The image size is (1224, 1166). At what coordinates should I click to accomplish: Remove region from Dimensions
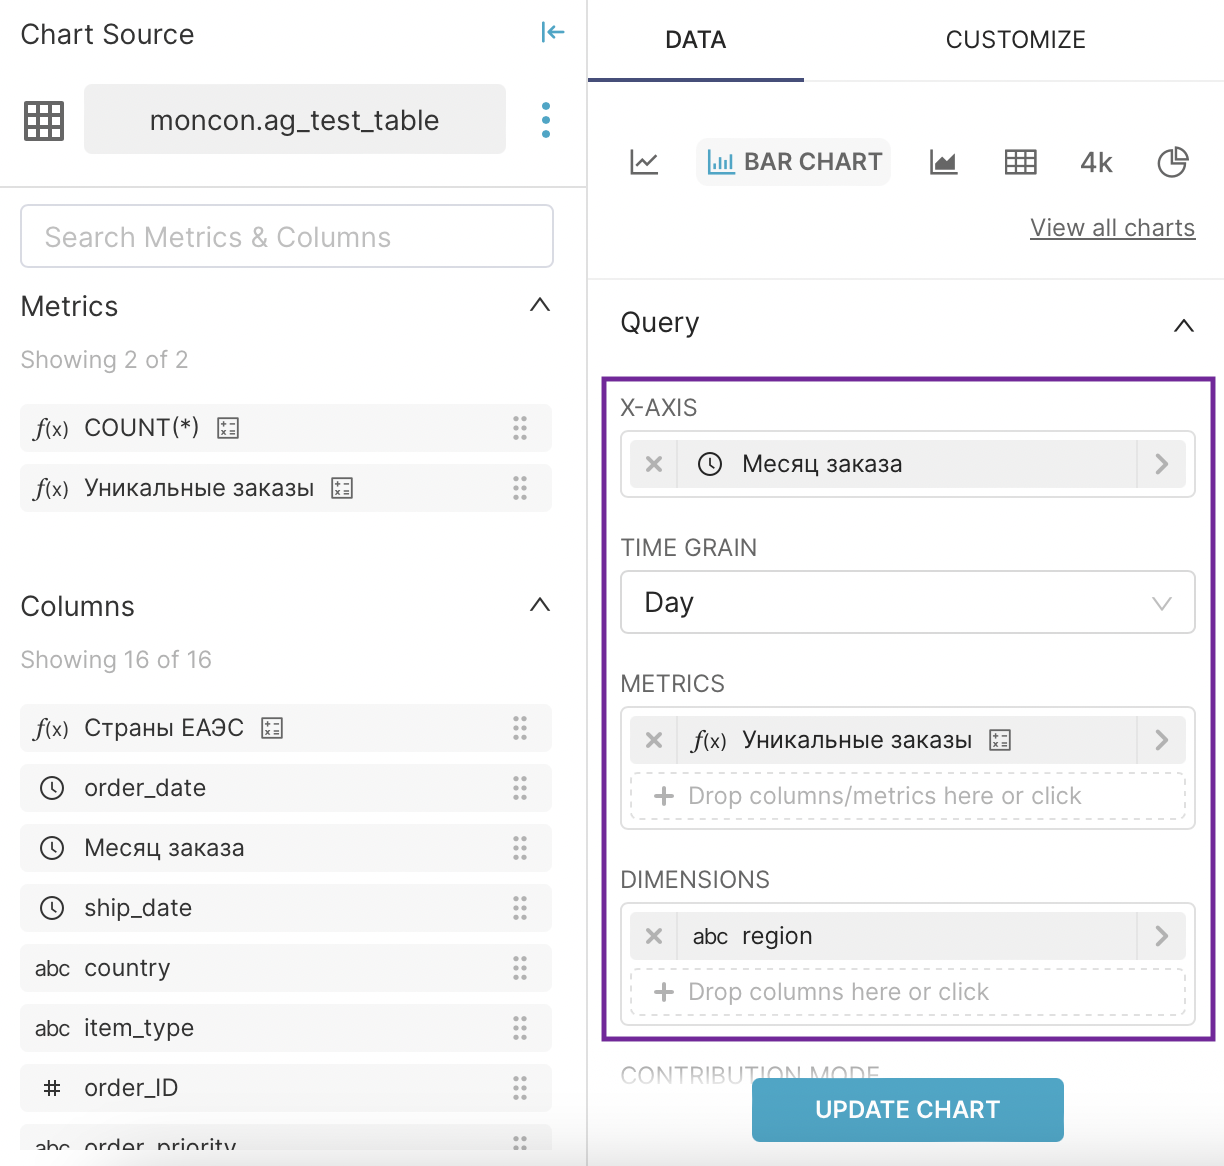click(x=654, y=936)
